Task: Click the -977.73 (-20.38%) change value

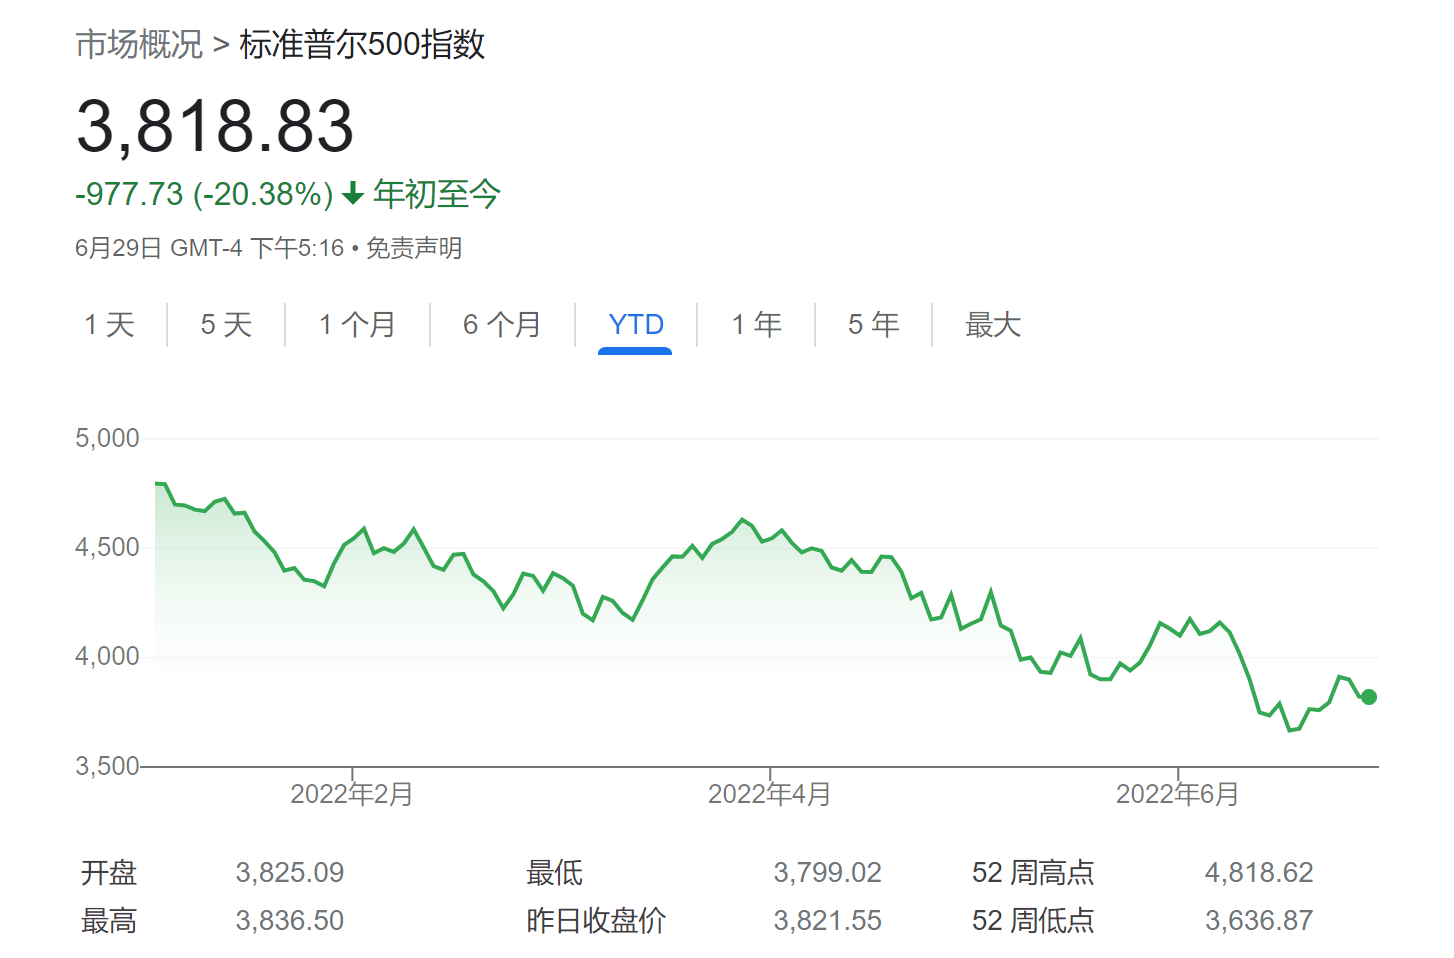Action: (204, 194)
